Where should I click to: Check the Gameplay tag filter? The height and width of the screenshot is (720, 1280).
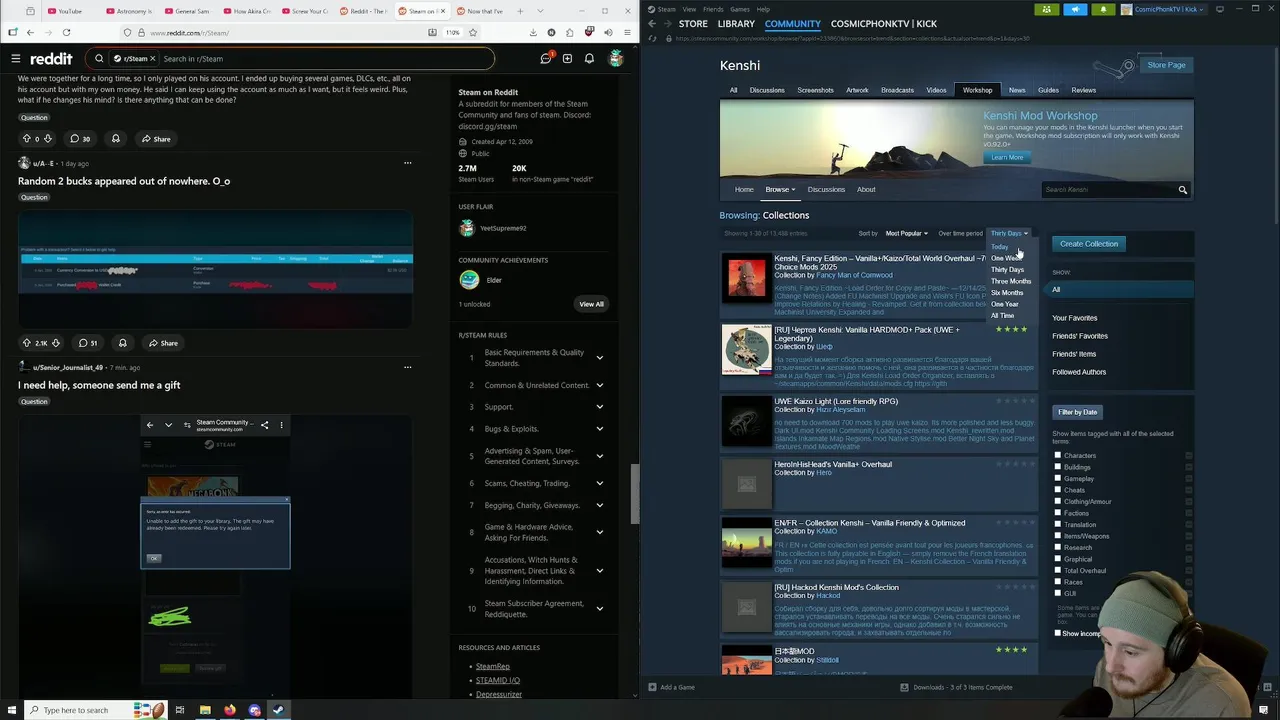coord(1057,479)
